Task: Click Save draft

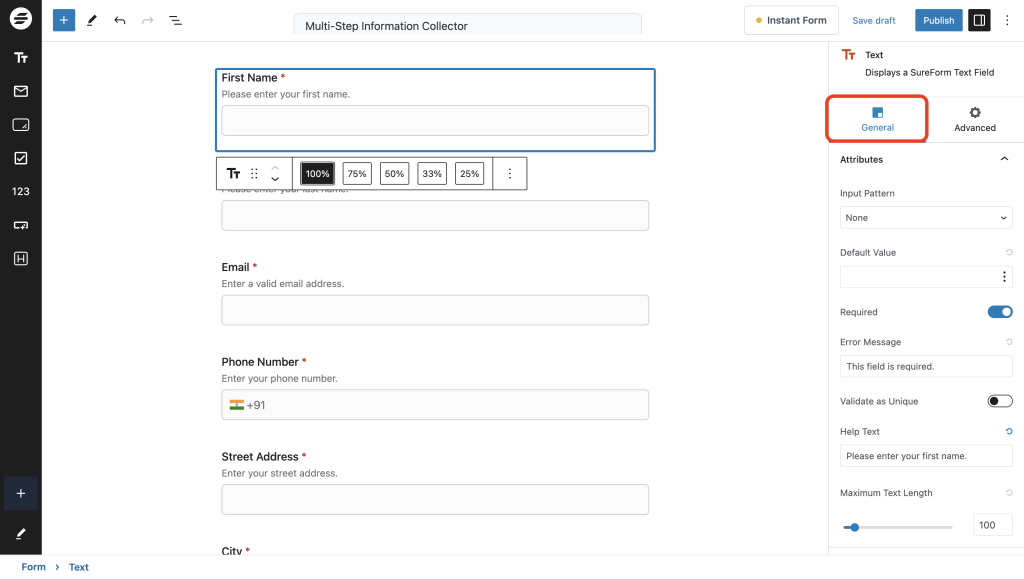Action: pyautogui.click(x=873, y=19)
